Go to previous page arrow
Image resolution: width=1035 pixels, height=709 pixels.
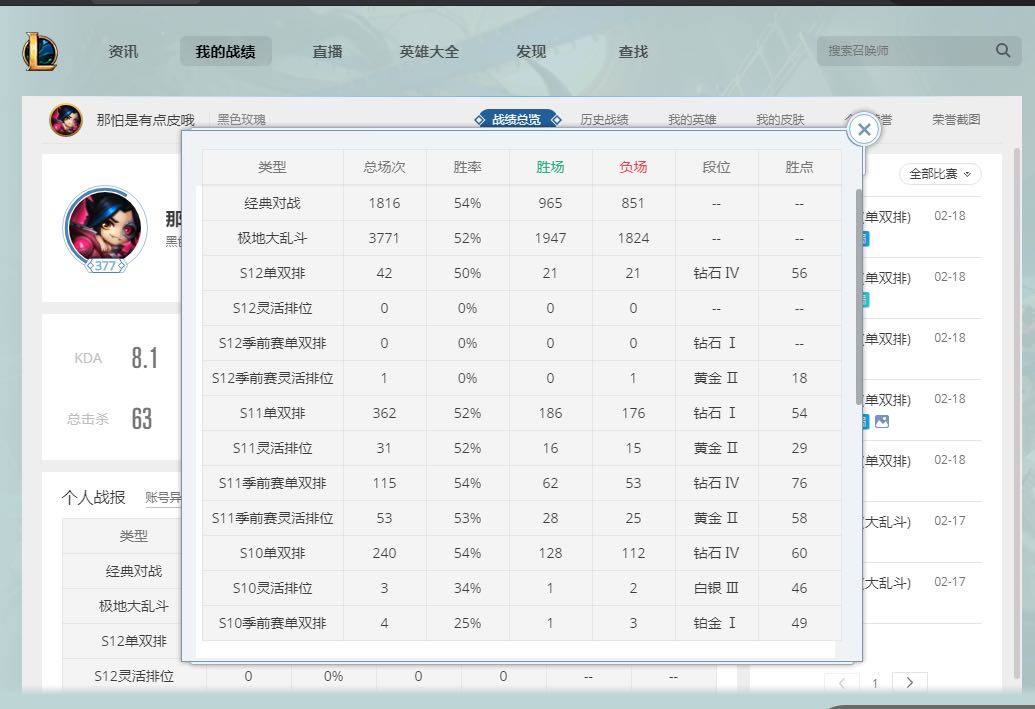841,682
